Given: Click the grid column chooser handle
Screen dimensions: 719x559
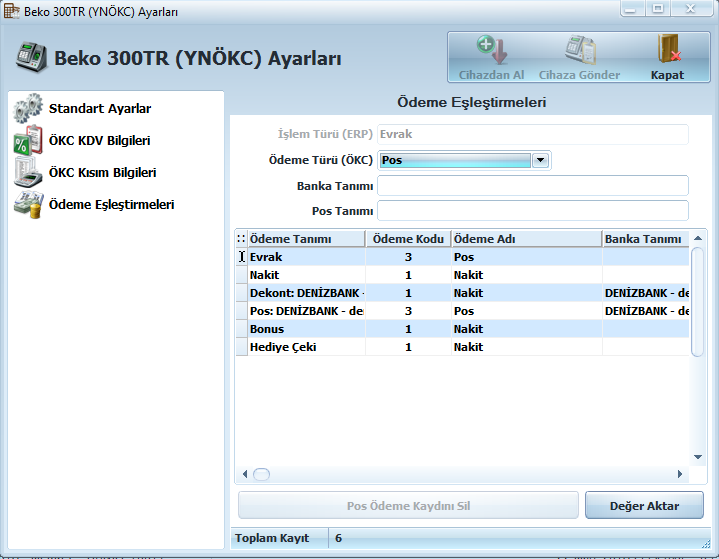Looking at the screenshot, I should click(x=240, y=239).
